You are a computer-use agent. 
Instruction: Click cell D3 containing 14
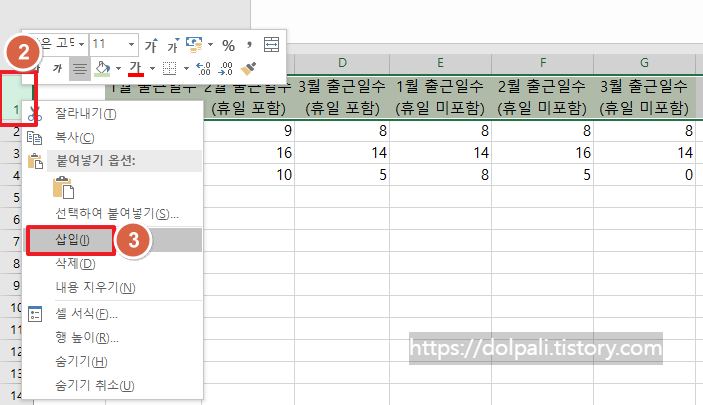click(342, 153)
